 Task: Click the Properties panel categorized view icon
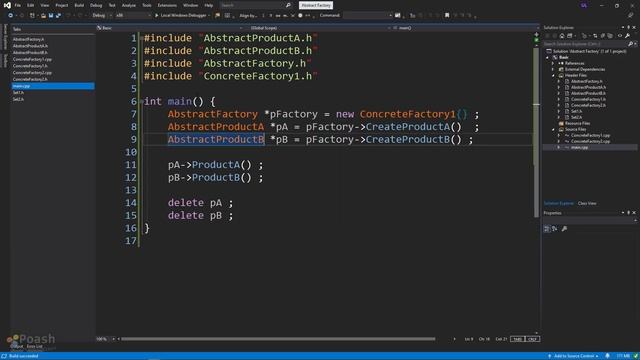pos(547,229)
